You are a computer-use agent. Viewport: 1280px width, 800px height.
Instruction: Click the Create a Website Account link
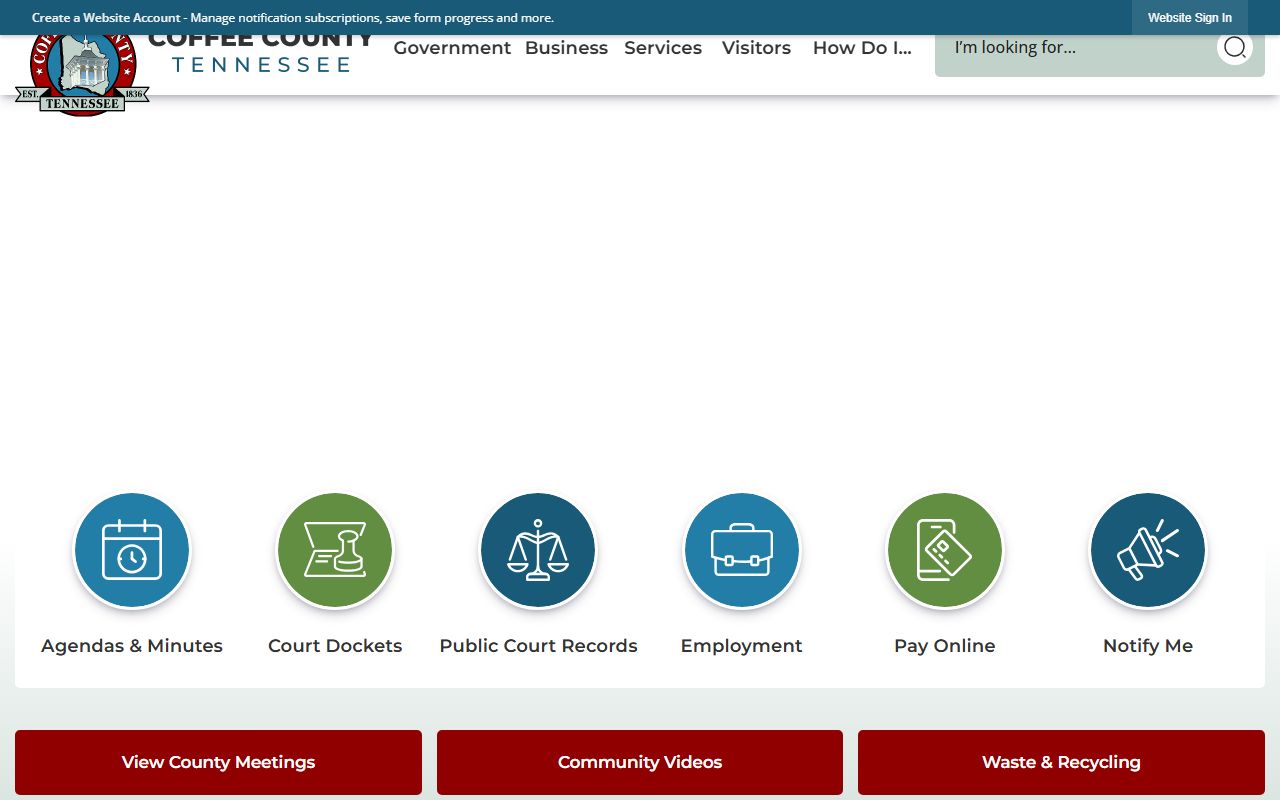(106, 18)
